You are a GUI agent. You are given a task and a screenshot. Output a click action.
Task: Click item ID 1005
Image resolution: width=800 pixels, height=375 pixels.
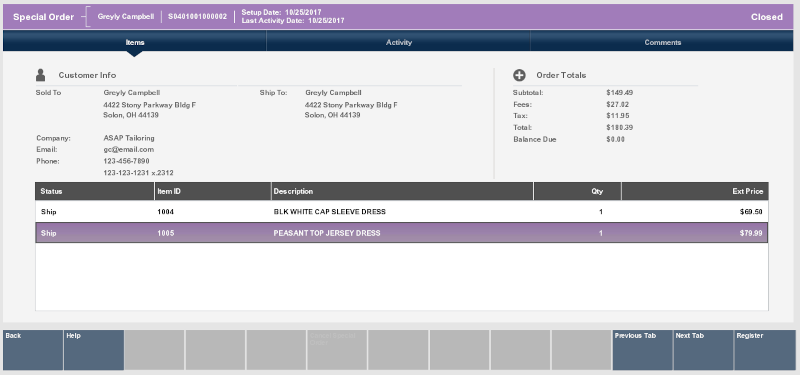point(165,233)
